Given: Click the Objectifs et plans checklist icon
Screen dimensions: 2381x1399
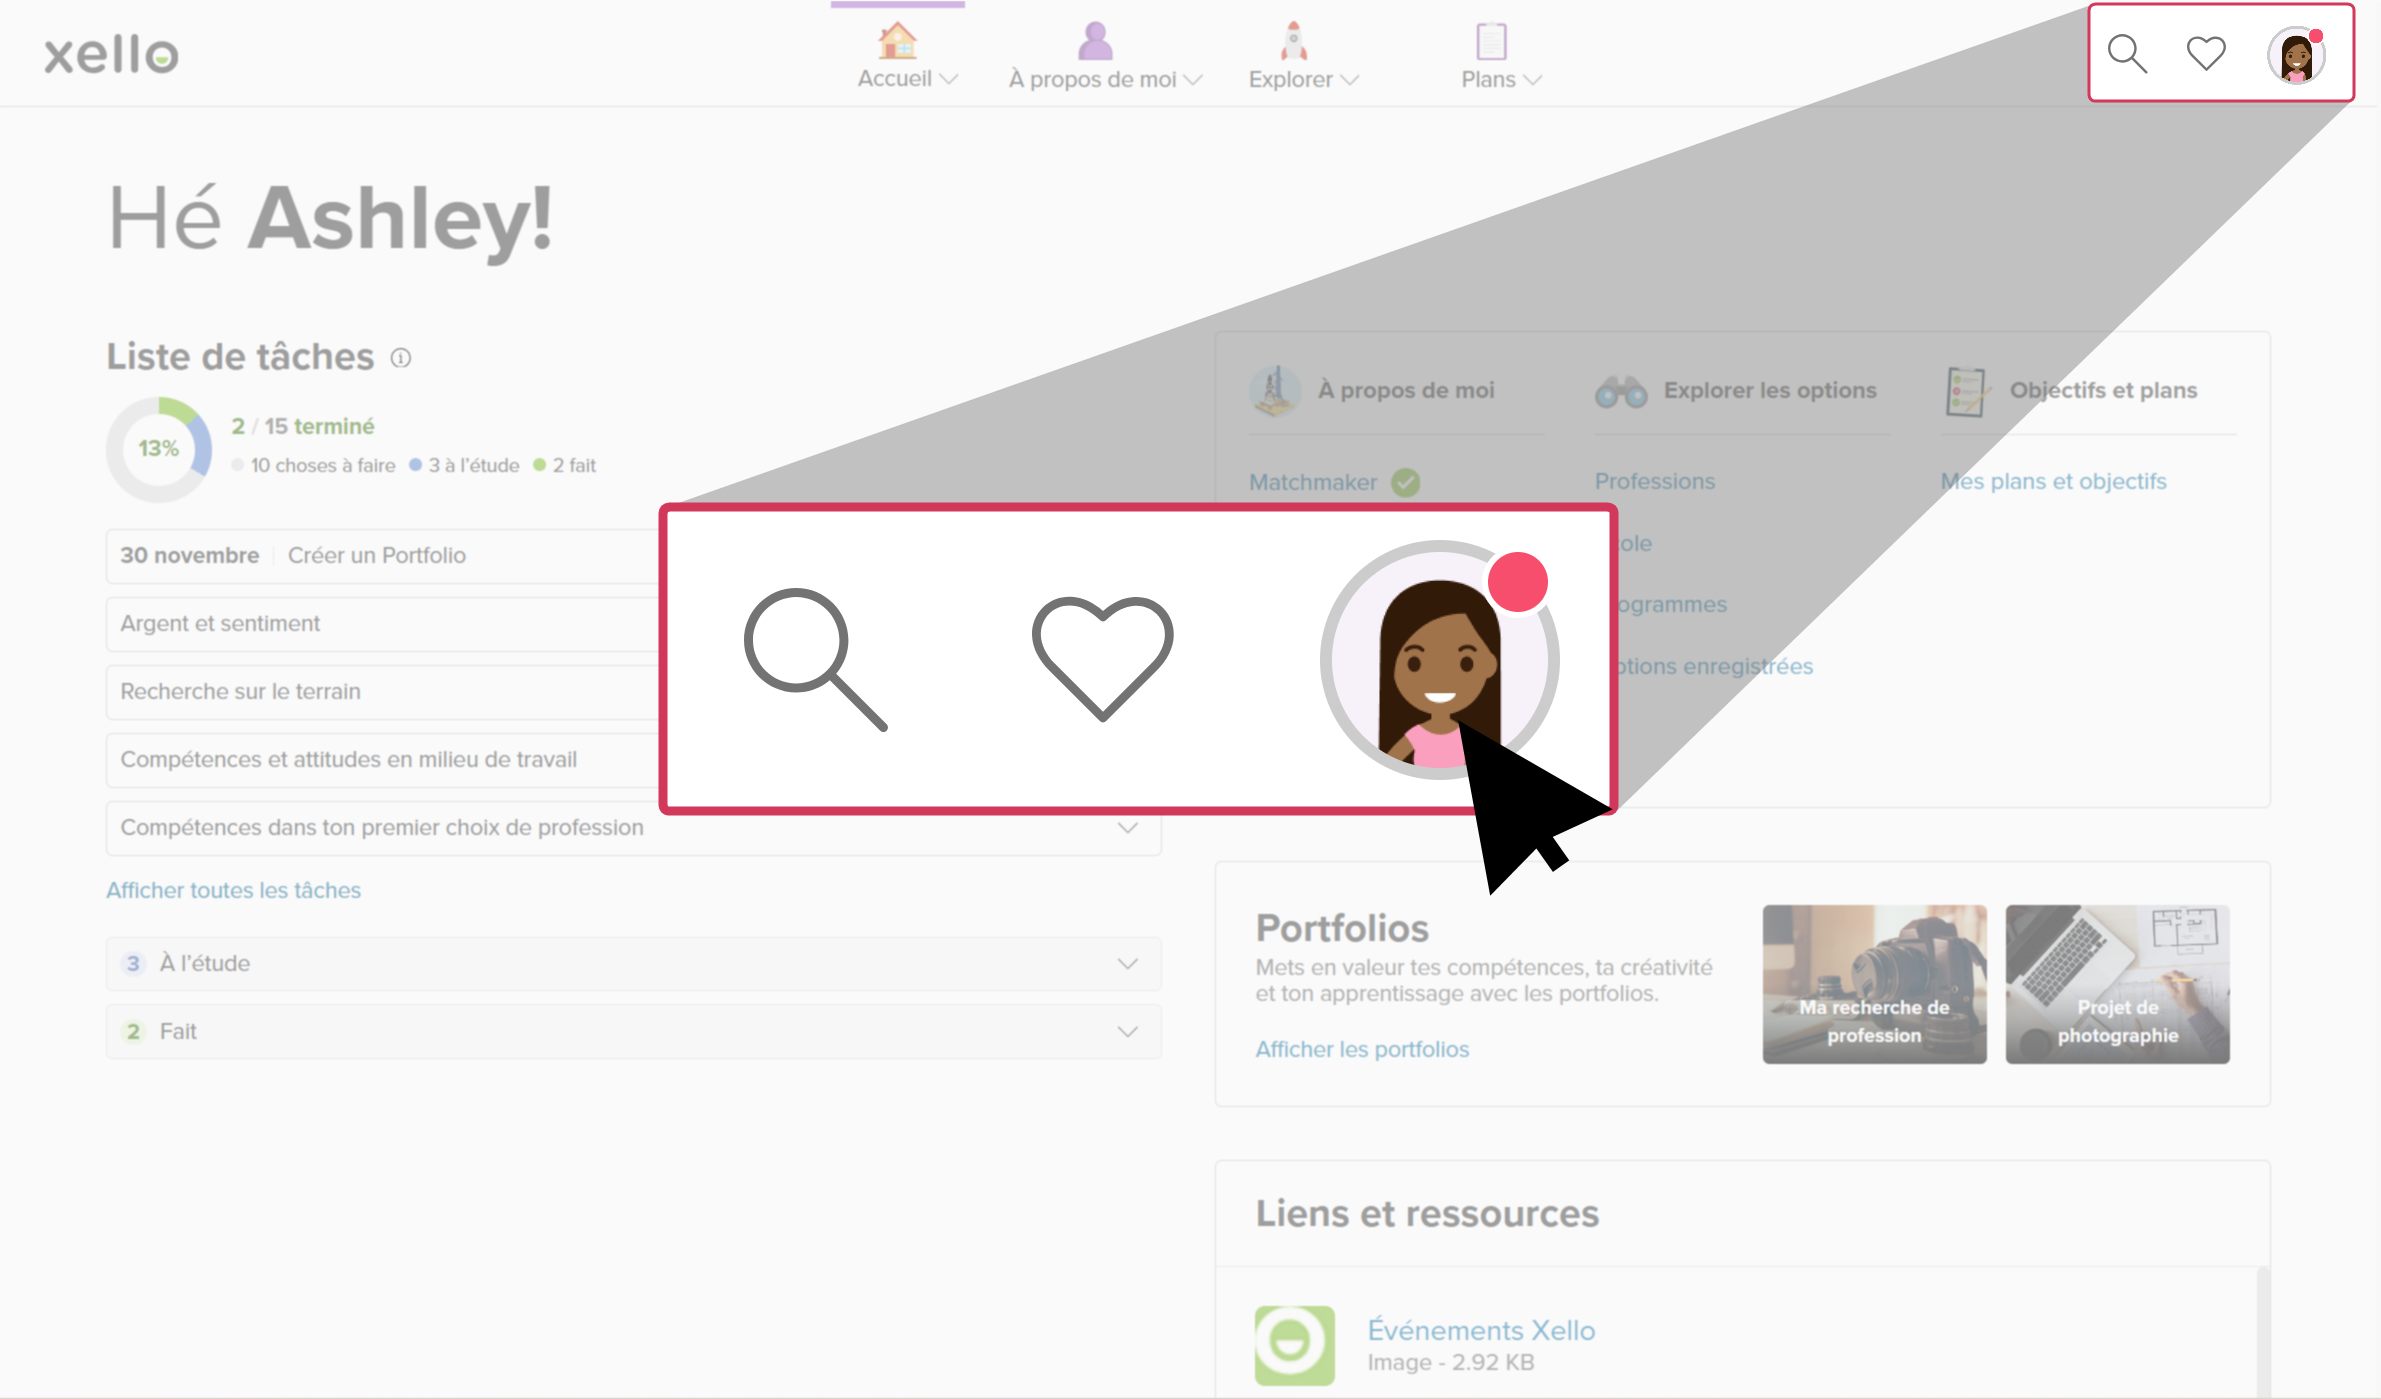Looking at the screenshot, I should point(1966,392).
